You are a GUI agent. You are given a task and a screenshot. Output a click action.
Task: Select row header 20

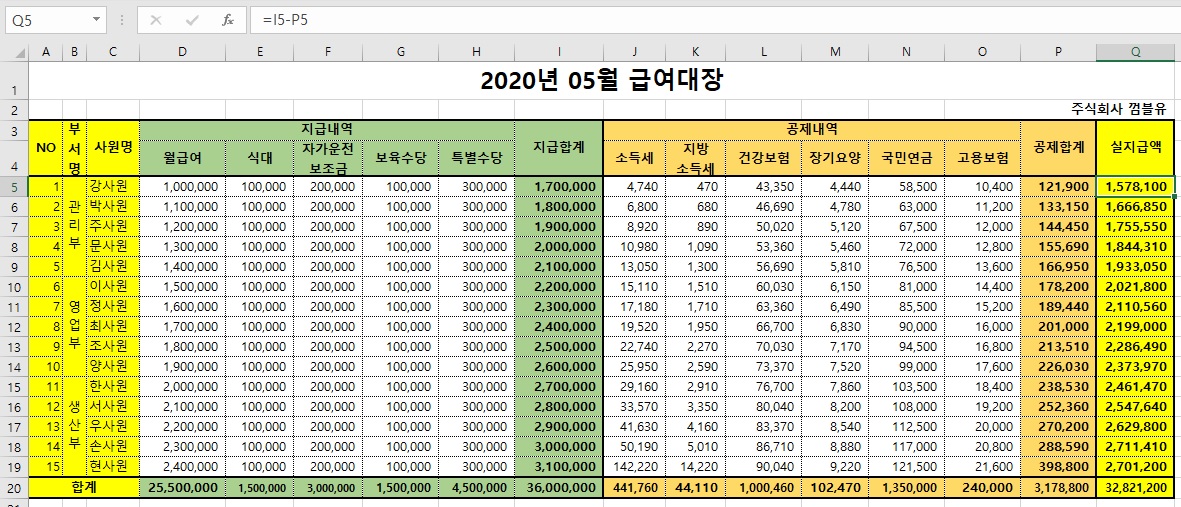tap(14, 487)
